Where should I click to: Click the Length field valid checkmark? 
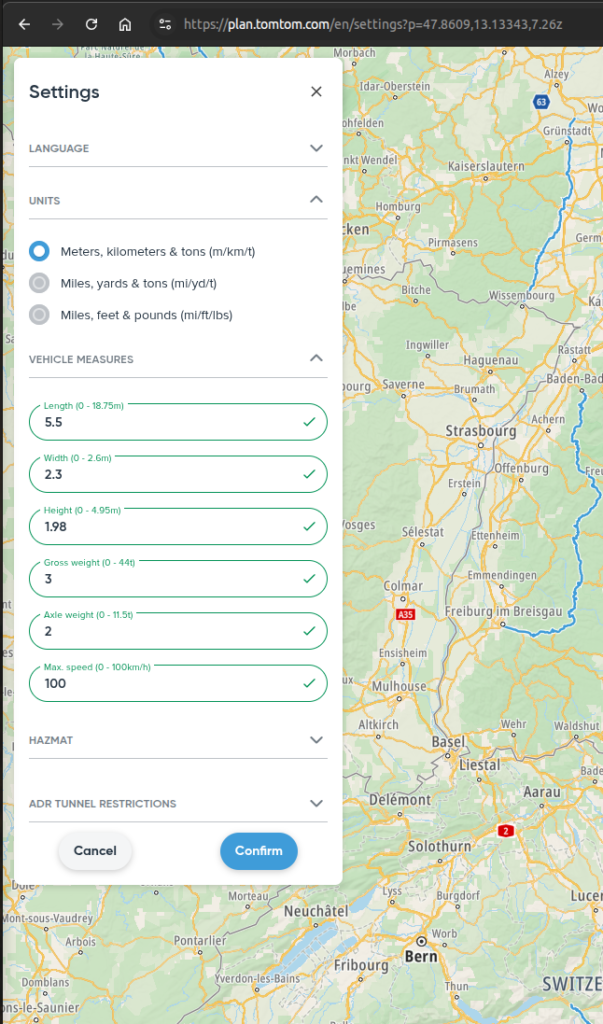coord(309,422)
